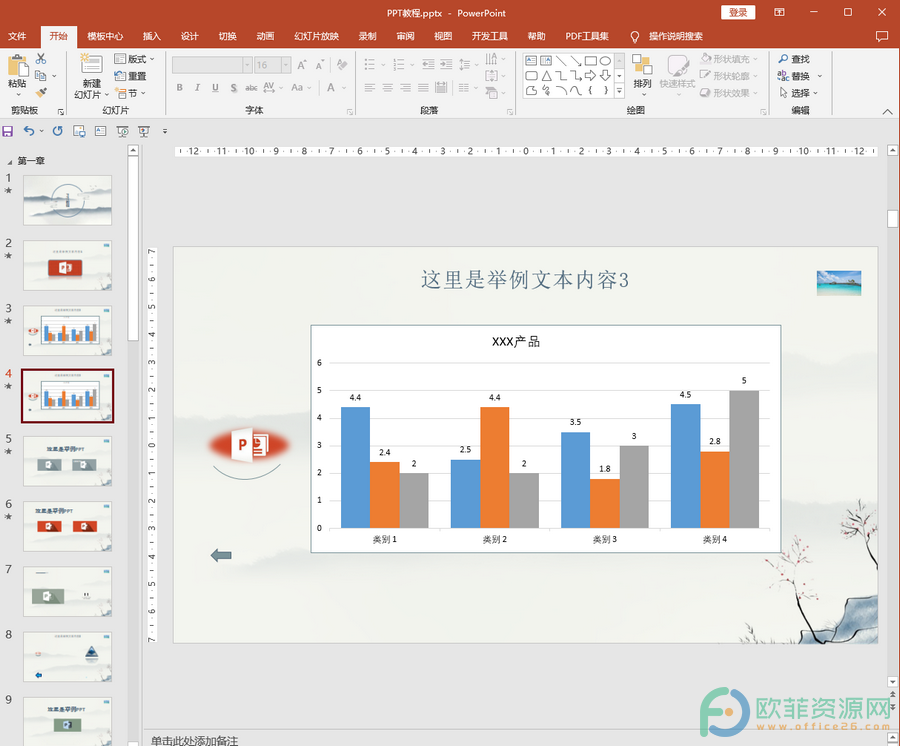Click the Redo/Repeat icon
The height and width of the screenshot is (746, 900).
click(x=57, y=131)
